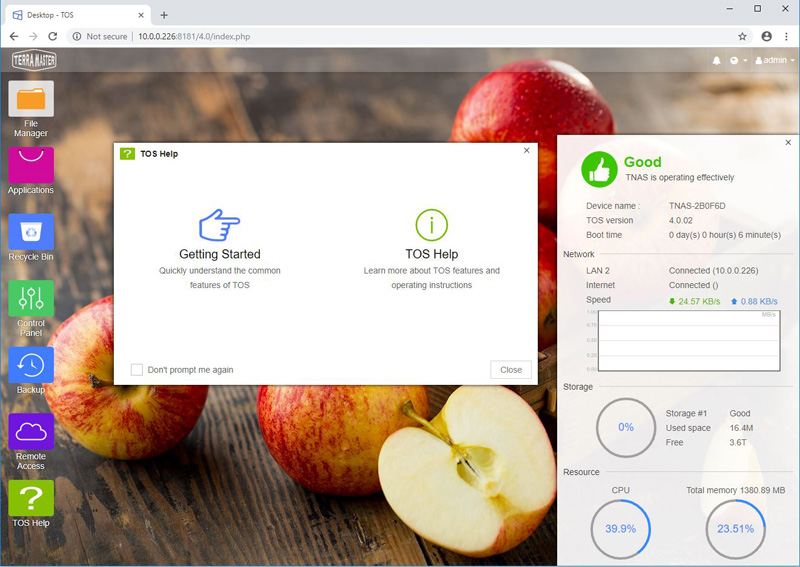Dismiss the TOS Help dialog with X

pos(527,151)
